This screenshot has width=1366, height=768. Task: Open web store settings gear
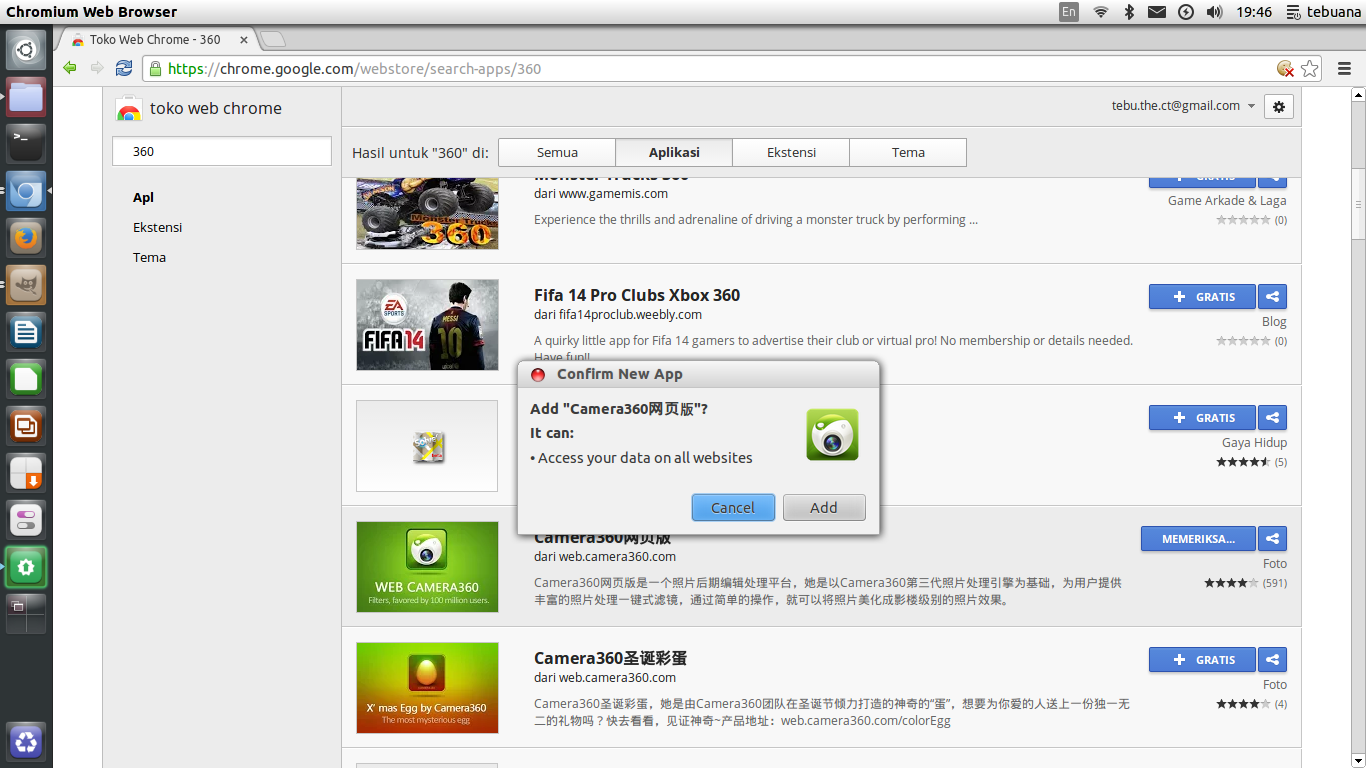tap(1279, 106)
